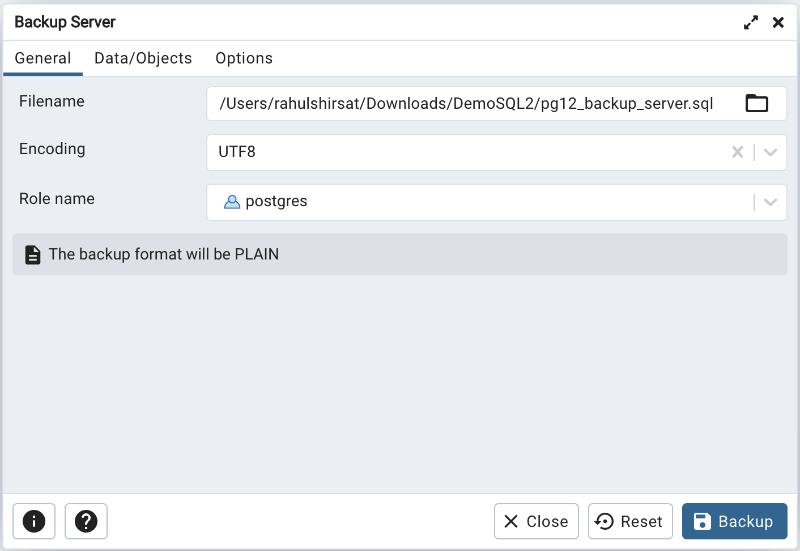Click the Backup Server title text

[x=65, y=22]
